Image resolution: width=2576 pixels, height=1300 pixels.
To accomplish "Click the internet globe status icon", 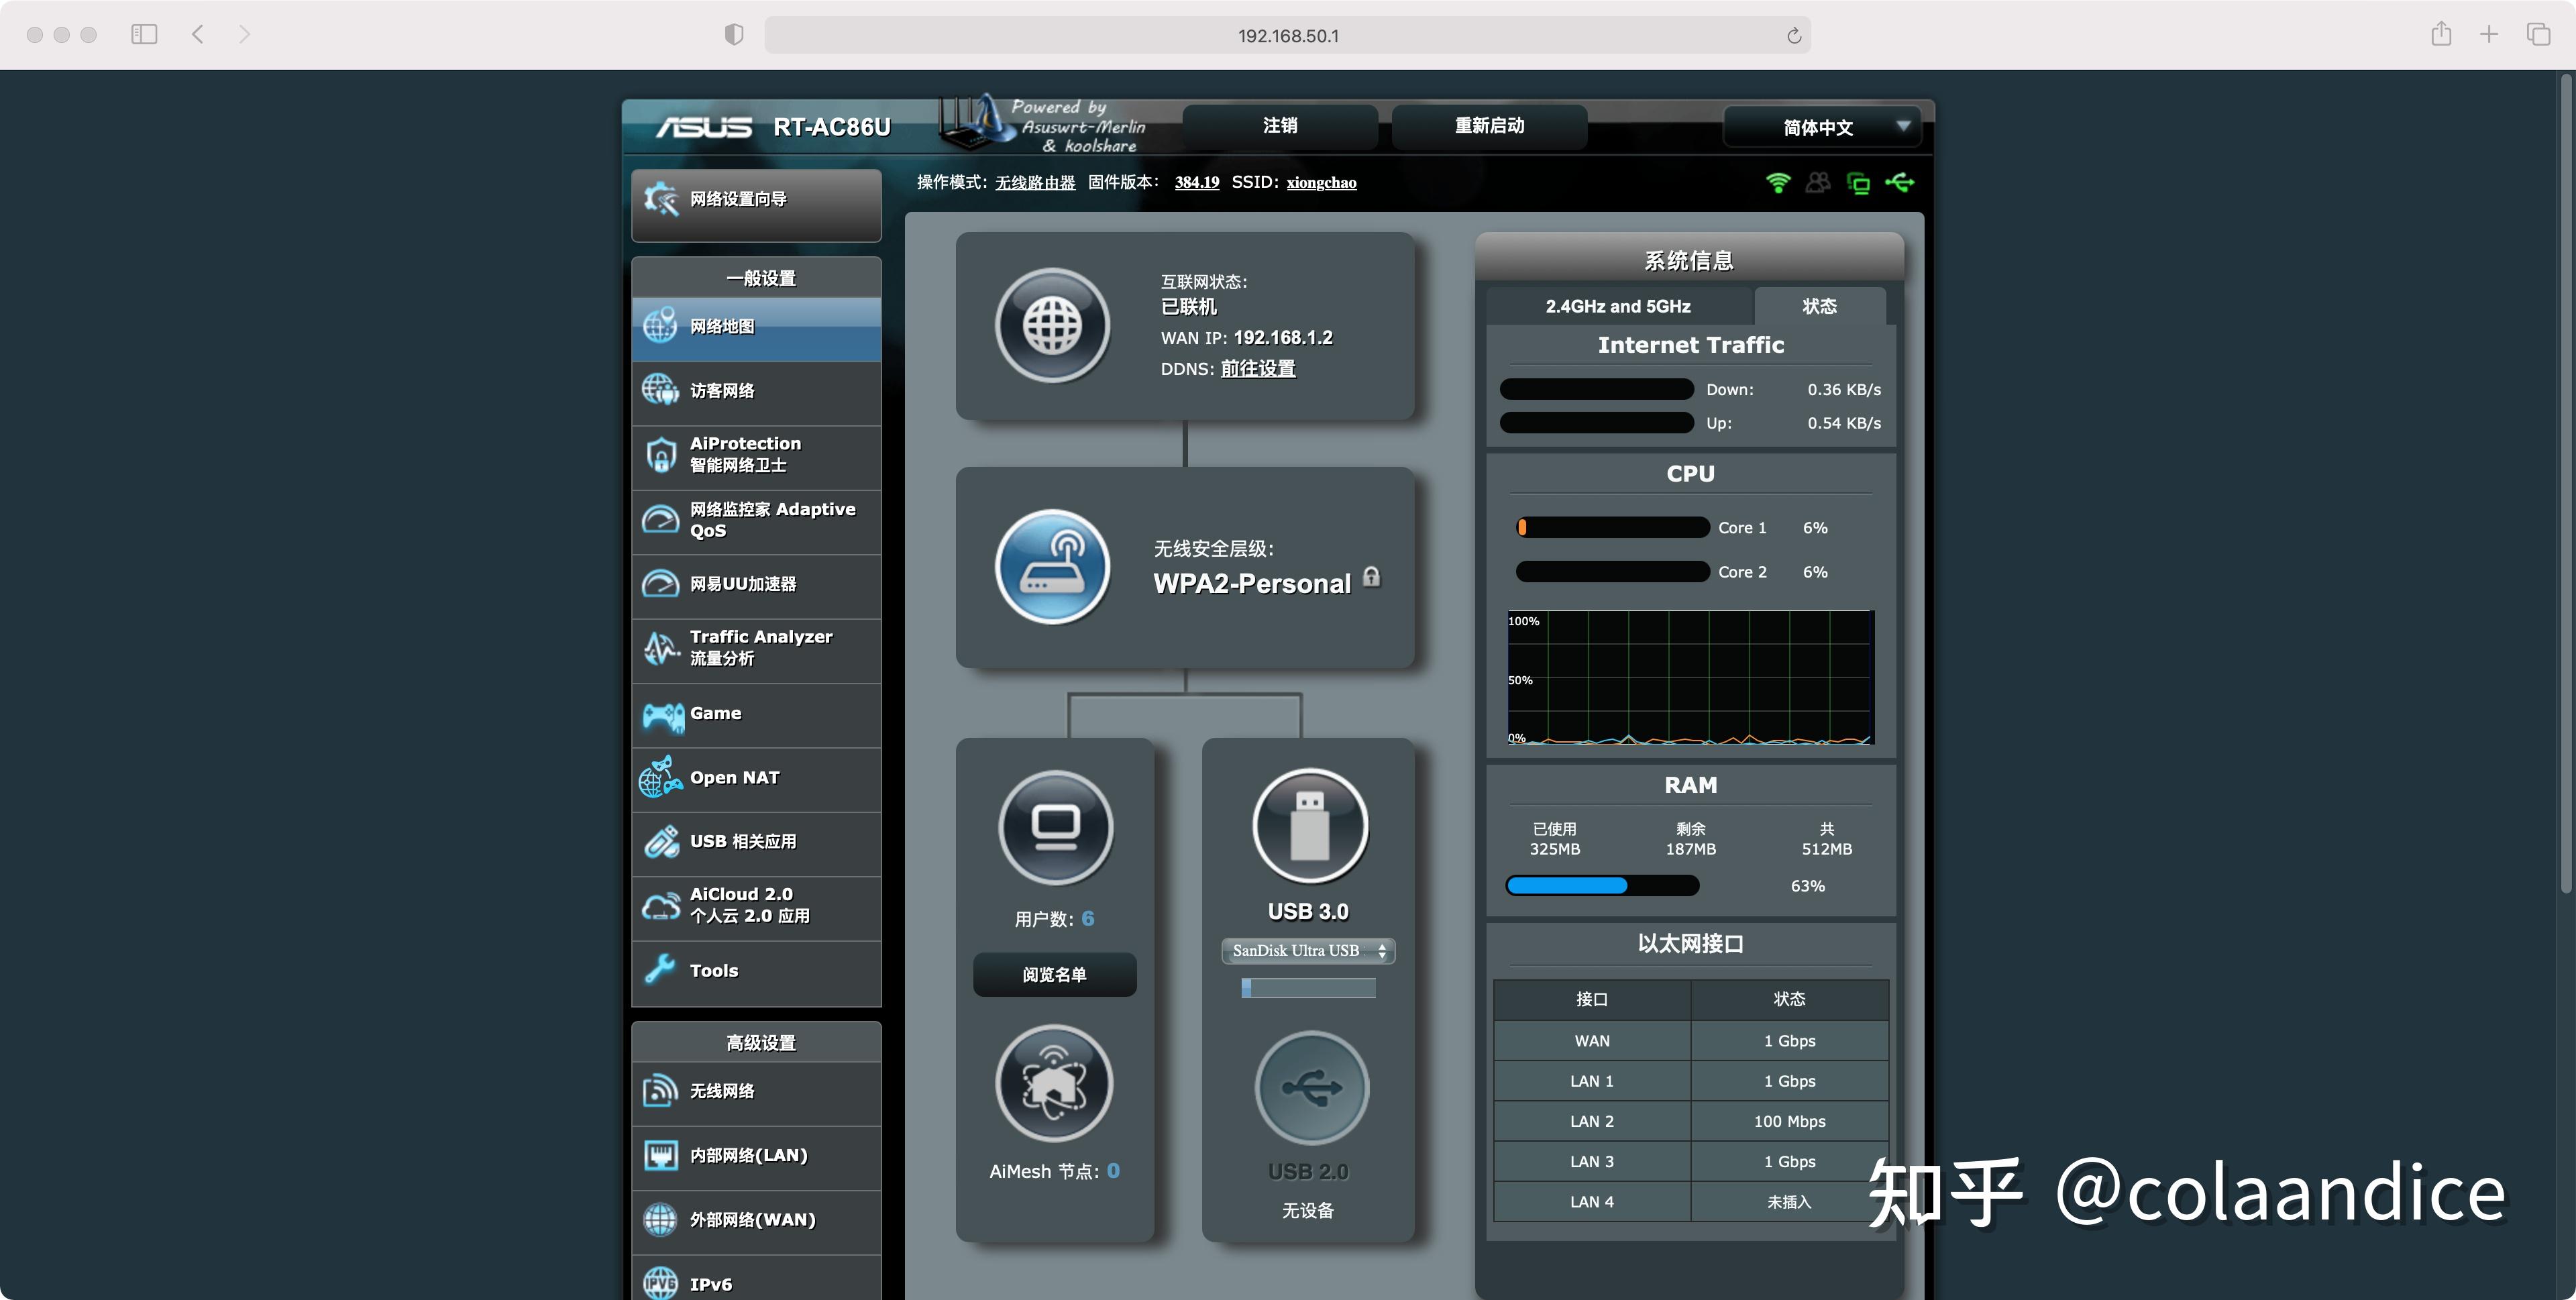I will 1052,325.
